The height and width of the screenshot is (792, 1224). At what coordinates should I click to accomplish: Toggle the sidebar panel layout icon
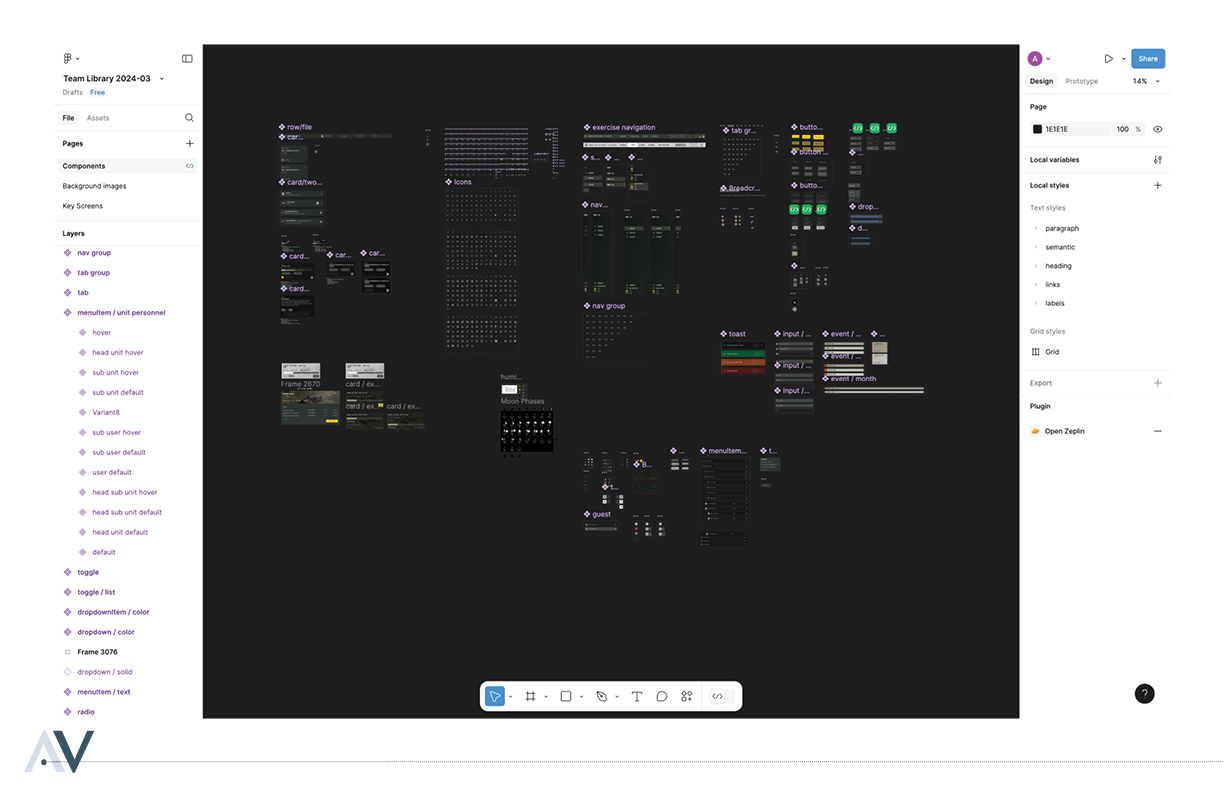click(187, 59)
